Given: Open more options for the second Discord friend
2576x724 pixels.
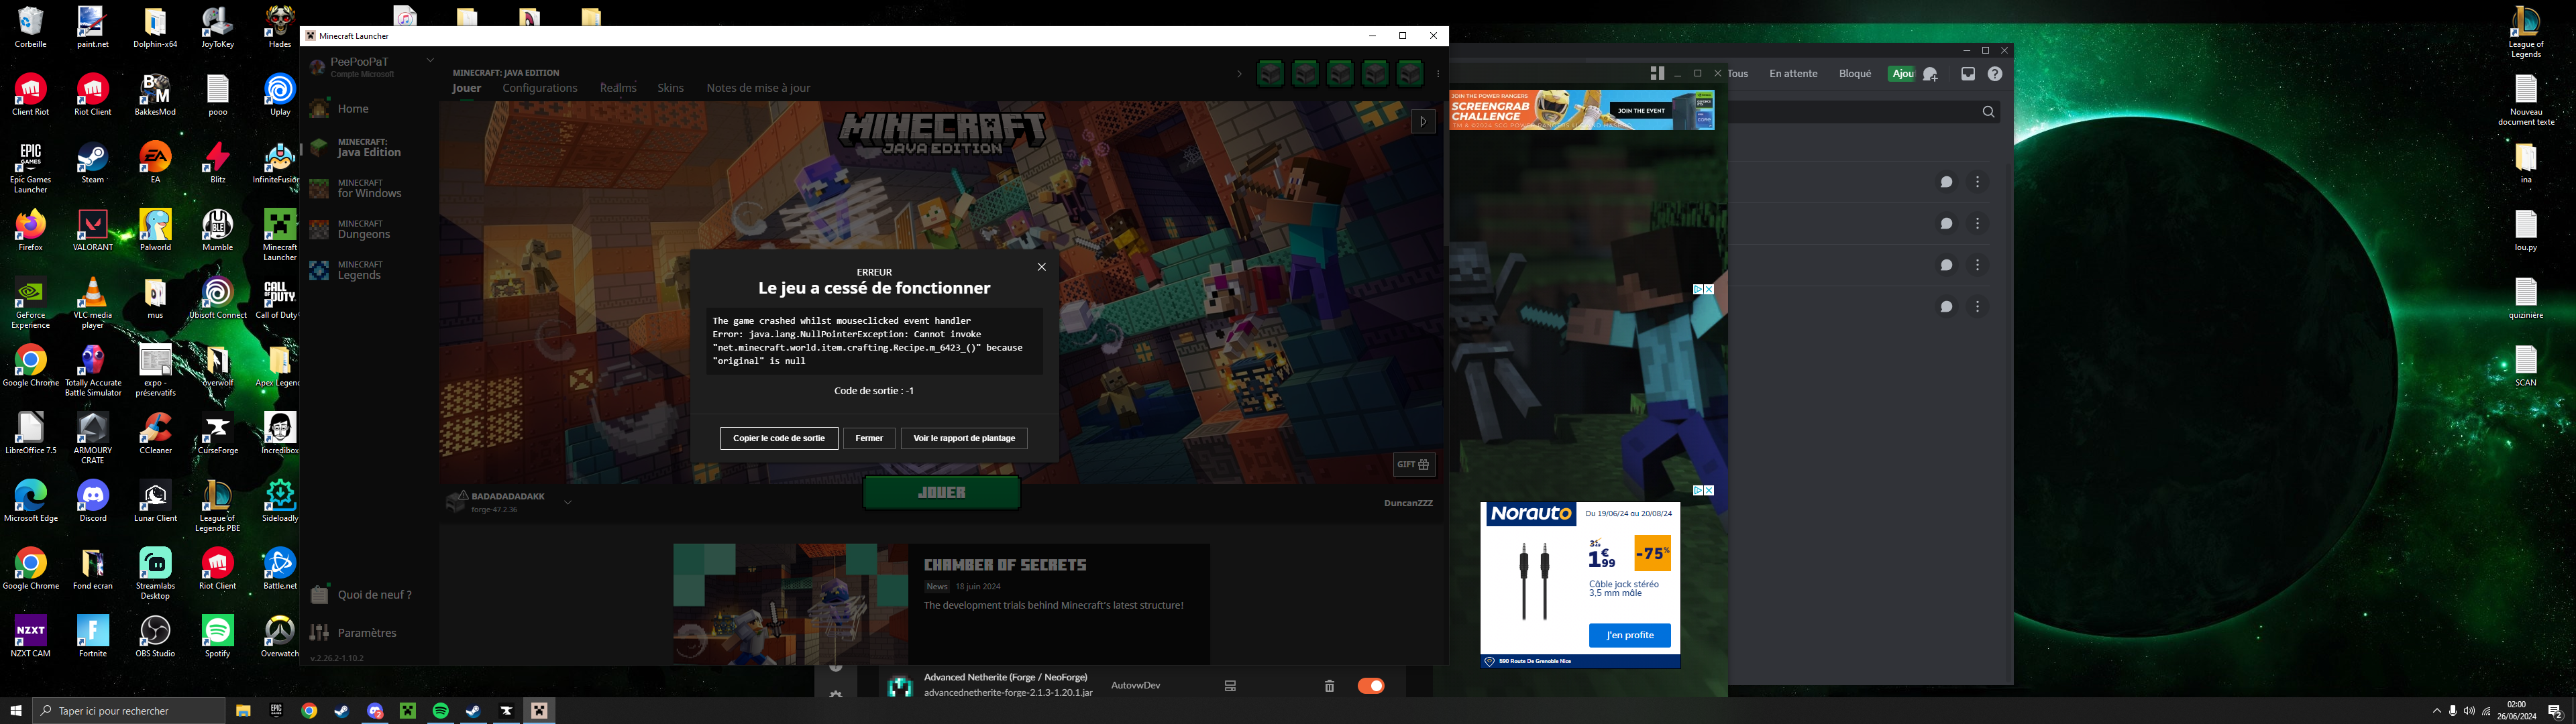Looking at the screenshot, I should click(1977, 224).
